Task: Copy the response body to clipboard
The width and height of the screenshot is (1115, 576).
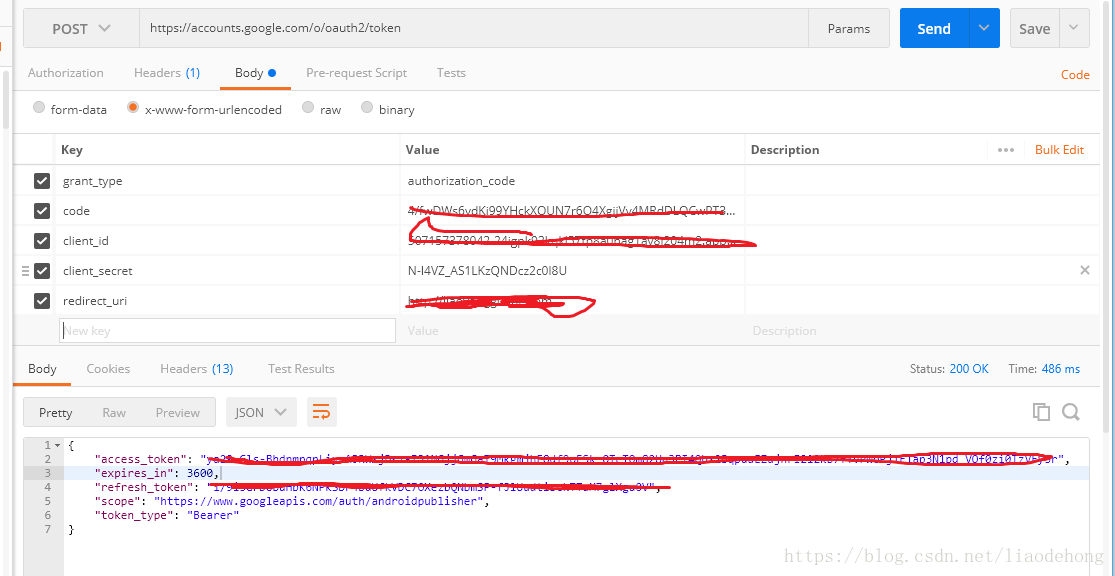Action: click(x=1041, y=412)
